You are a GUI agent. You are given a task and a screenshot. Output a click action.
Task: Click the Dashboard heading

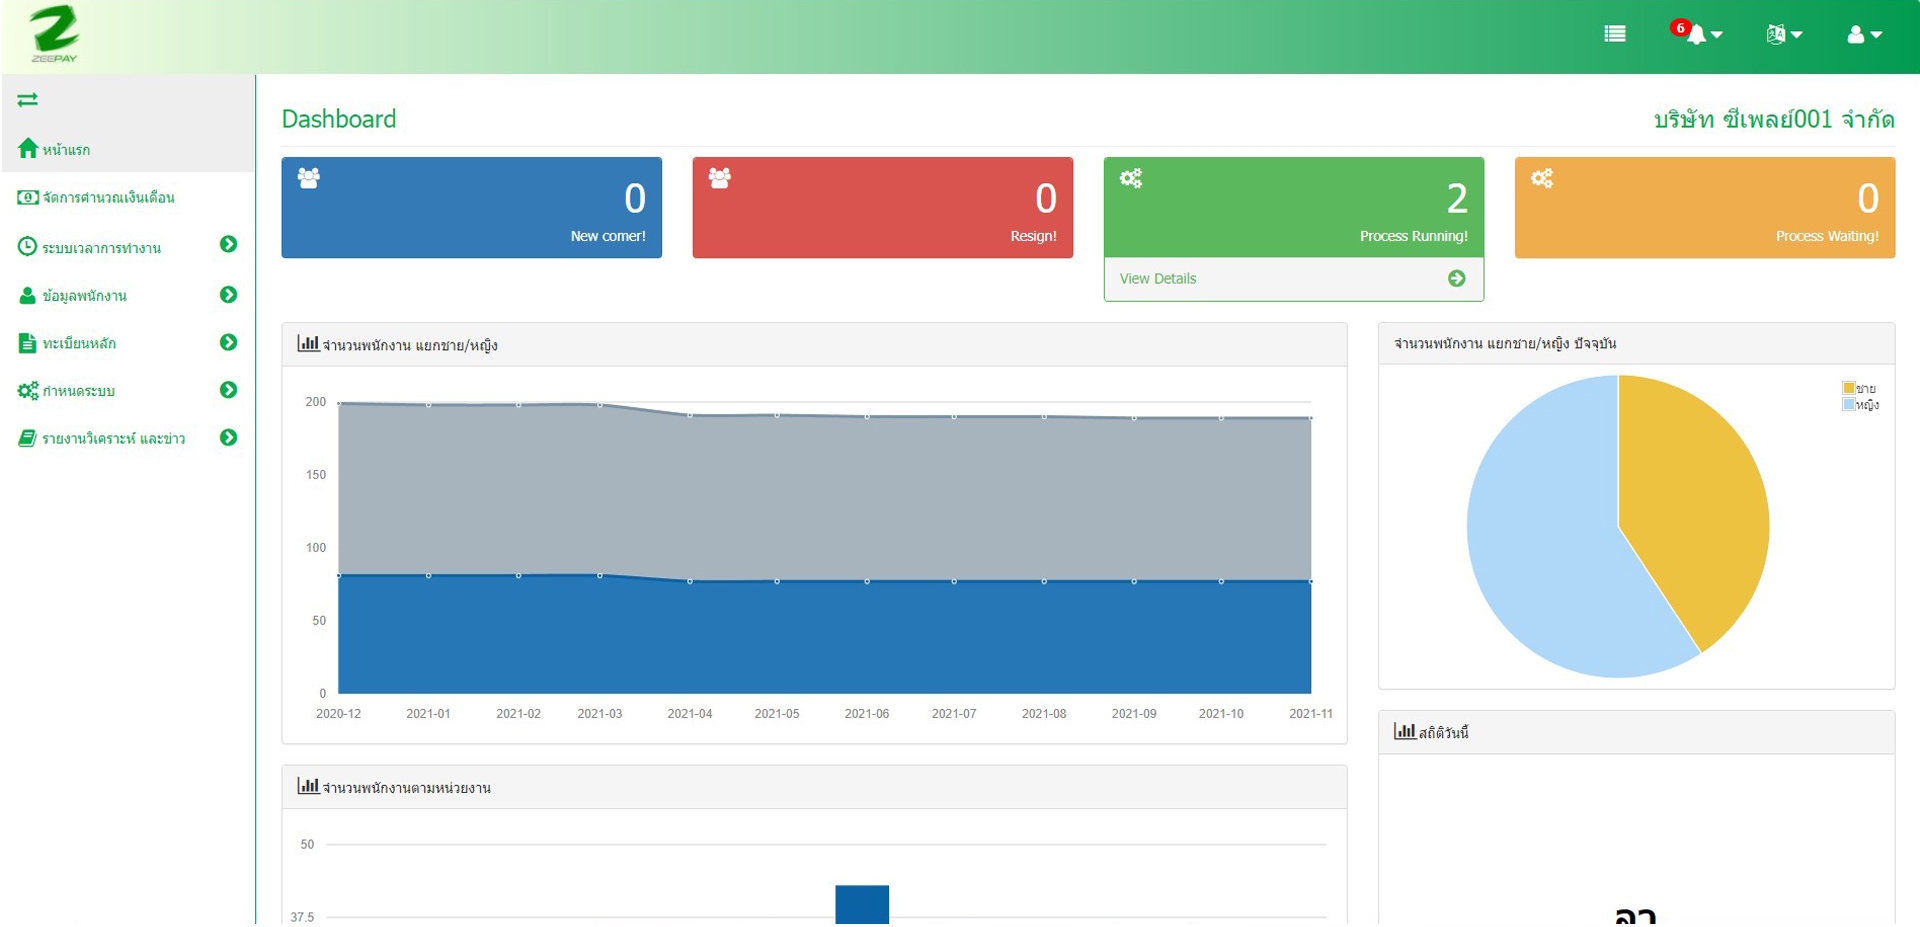click(339, 119)
